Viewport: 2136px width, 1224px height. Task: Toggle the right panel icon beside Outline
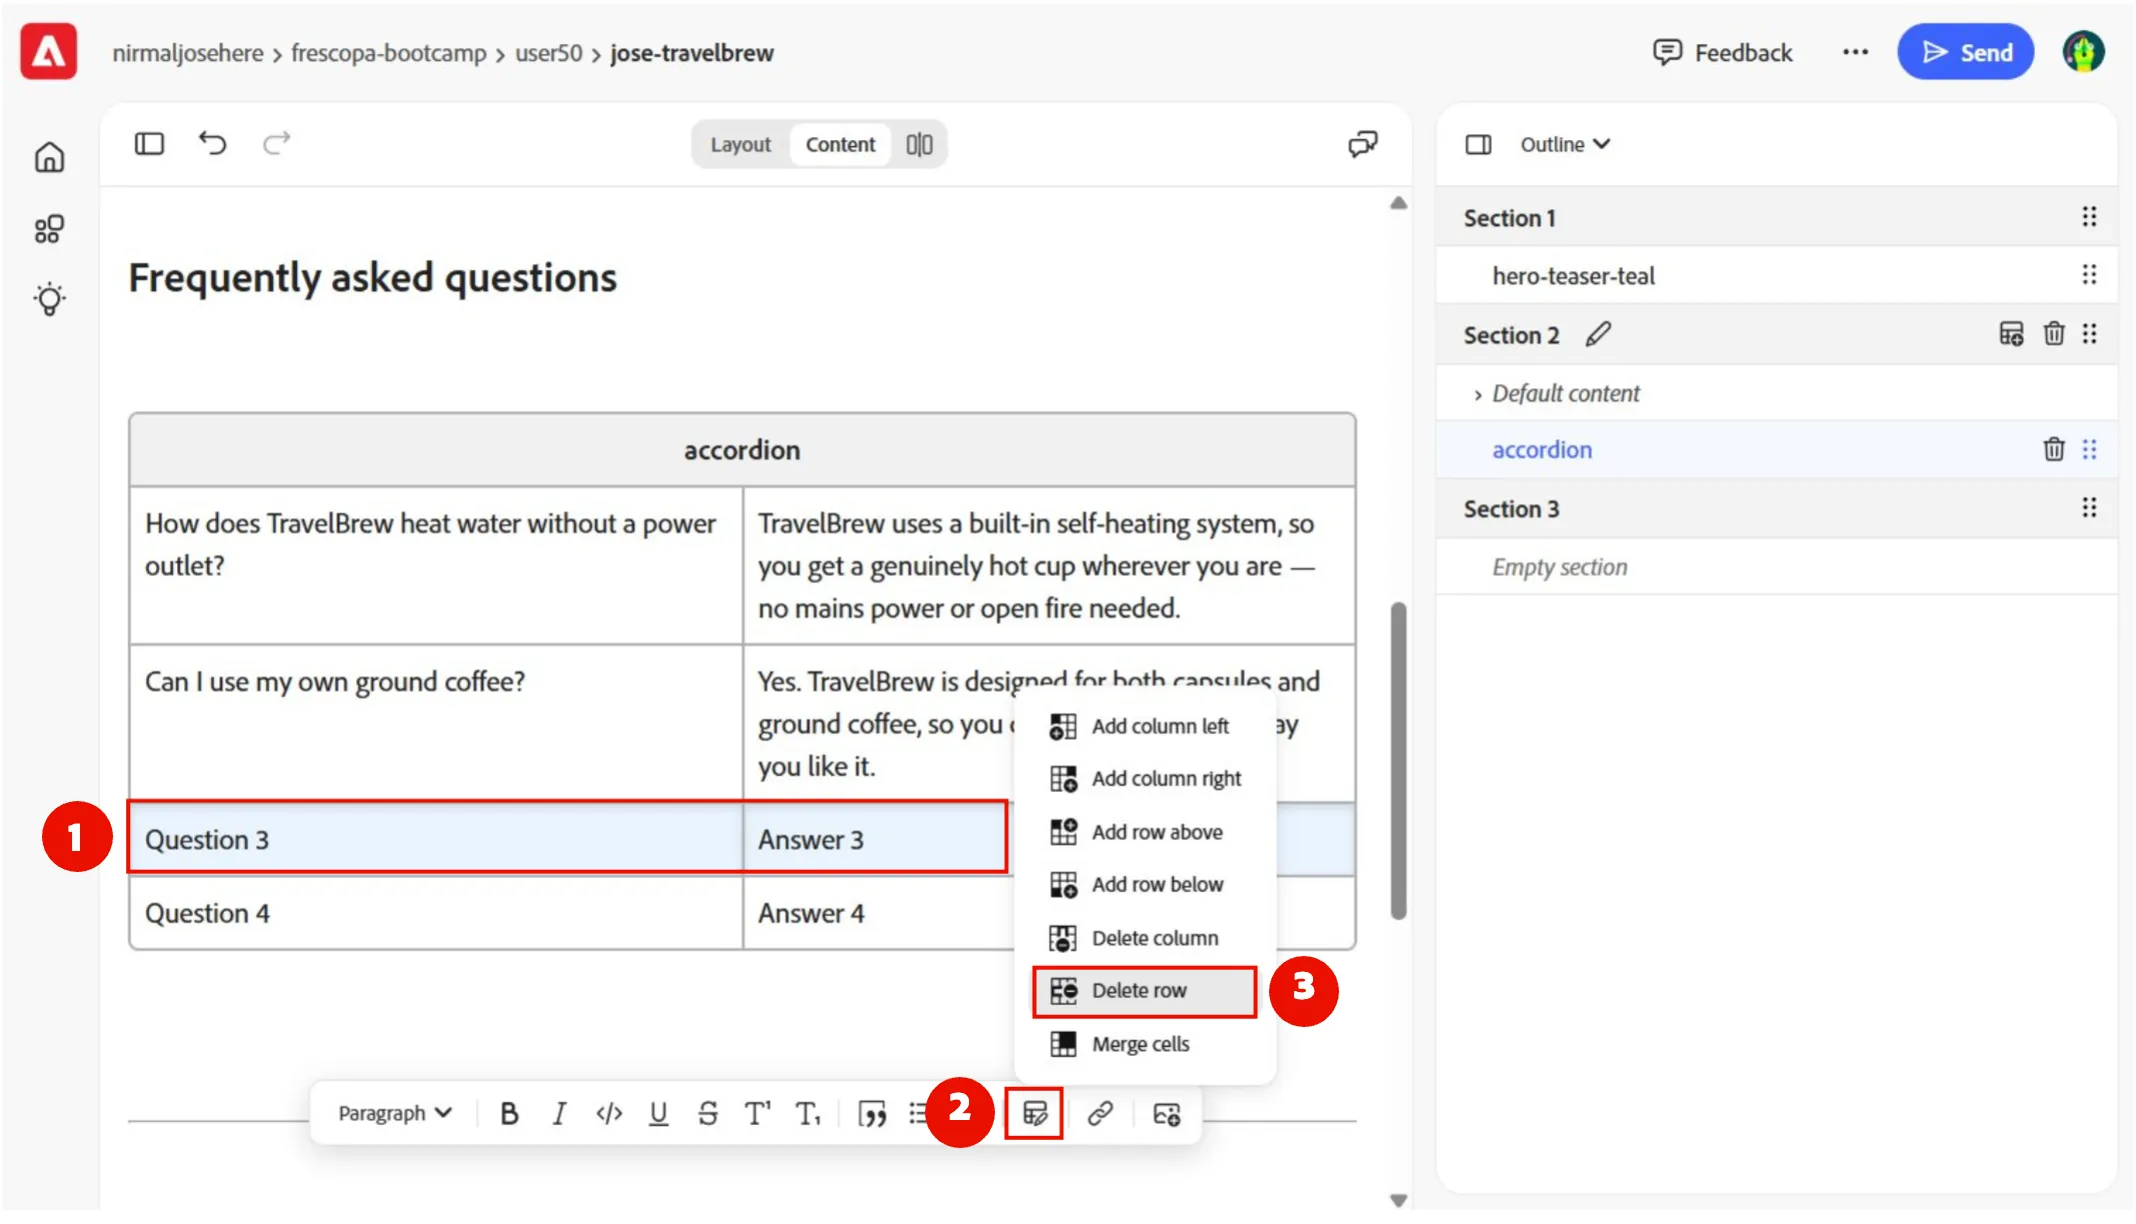point(1478,145)
